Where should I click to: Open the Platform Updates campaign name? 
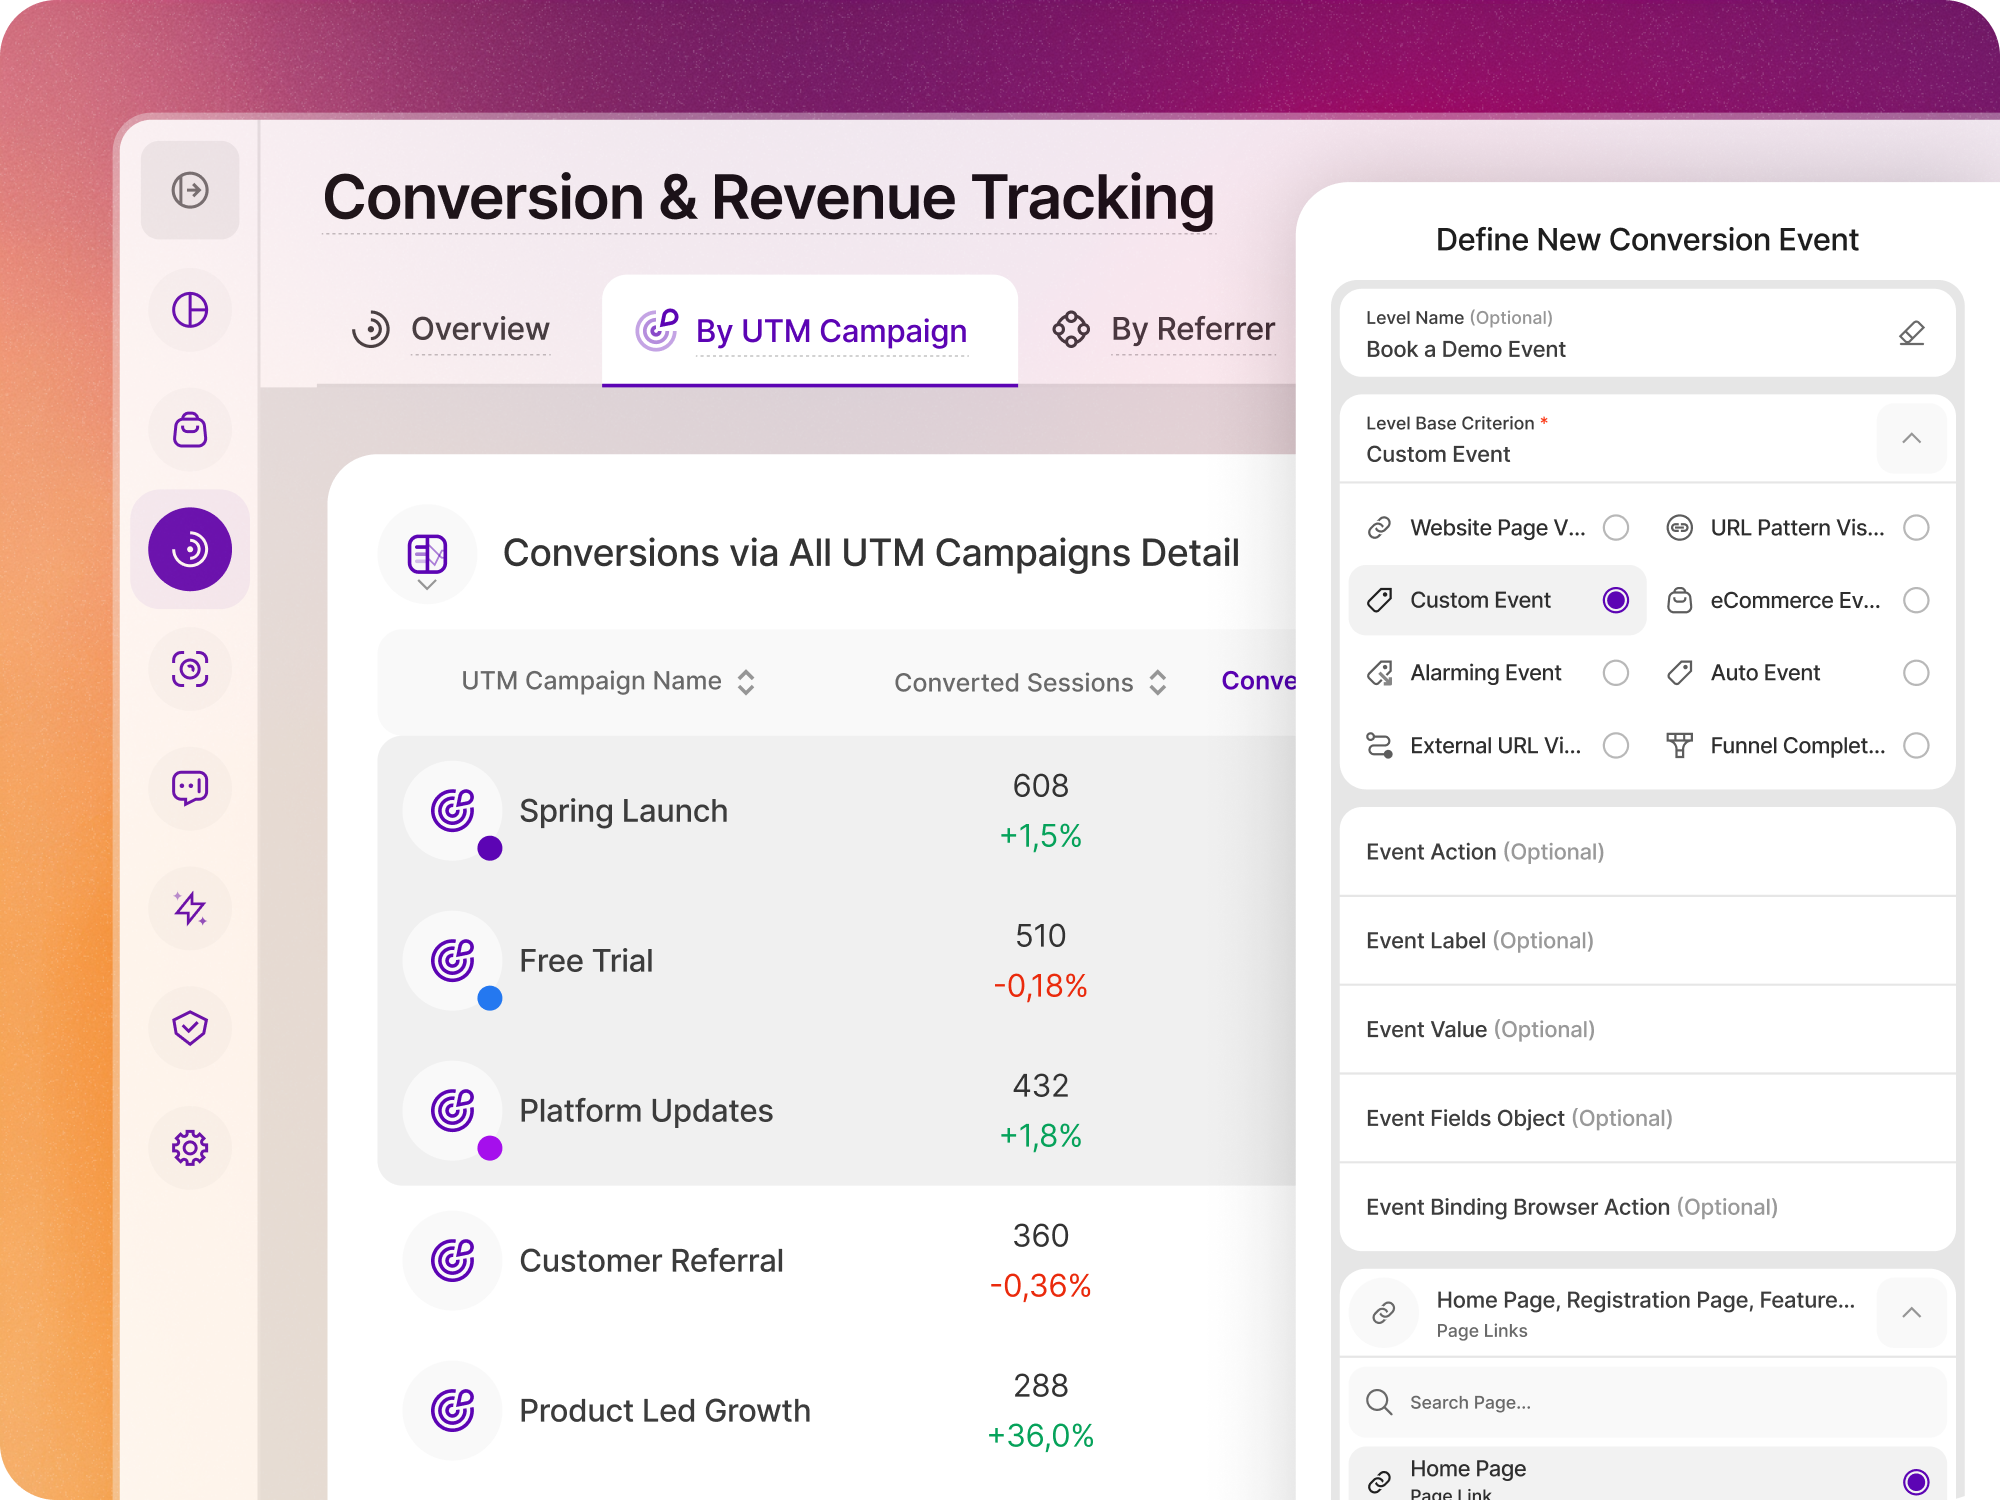(x=646, y=1111)
